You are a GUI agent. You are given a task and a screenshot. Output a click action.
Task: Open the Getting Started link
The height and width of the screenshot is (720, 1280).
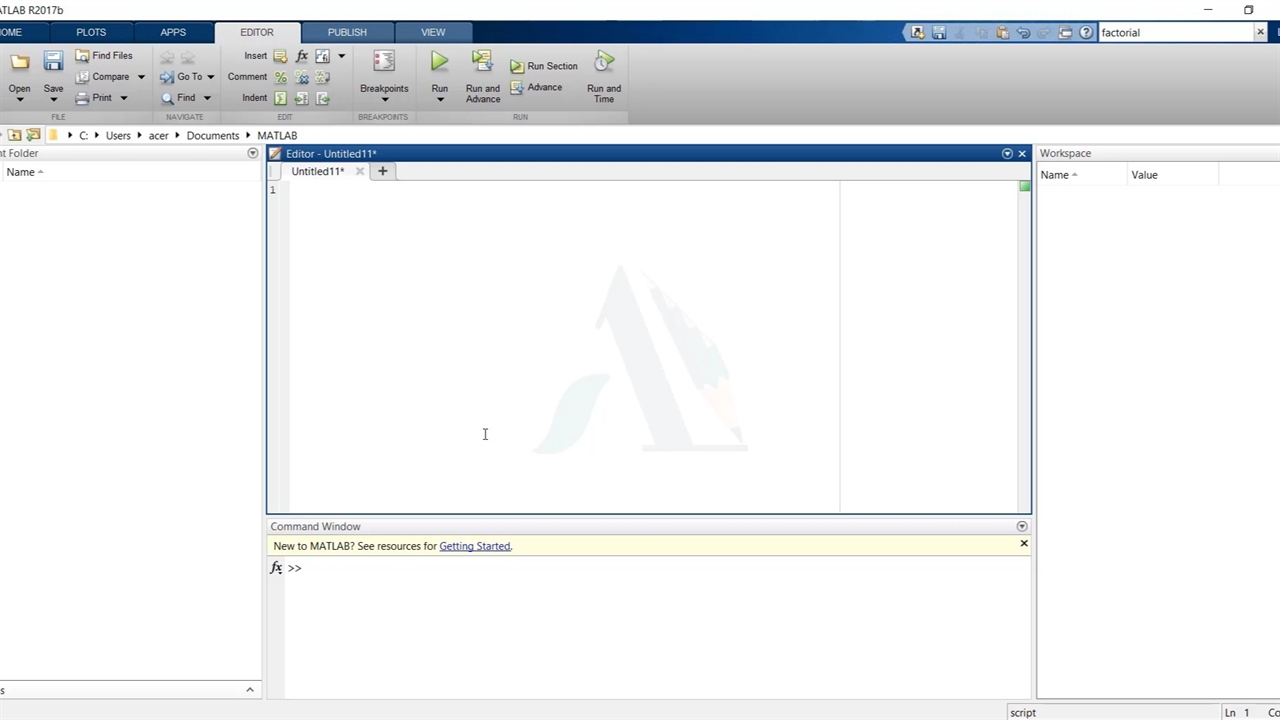click(474, 546)
